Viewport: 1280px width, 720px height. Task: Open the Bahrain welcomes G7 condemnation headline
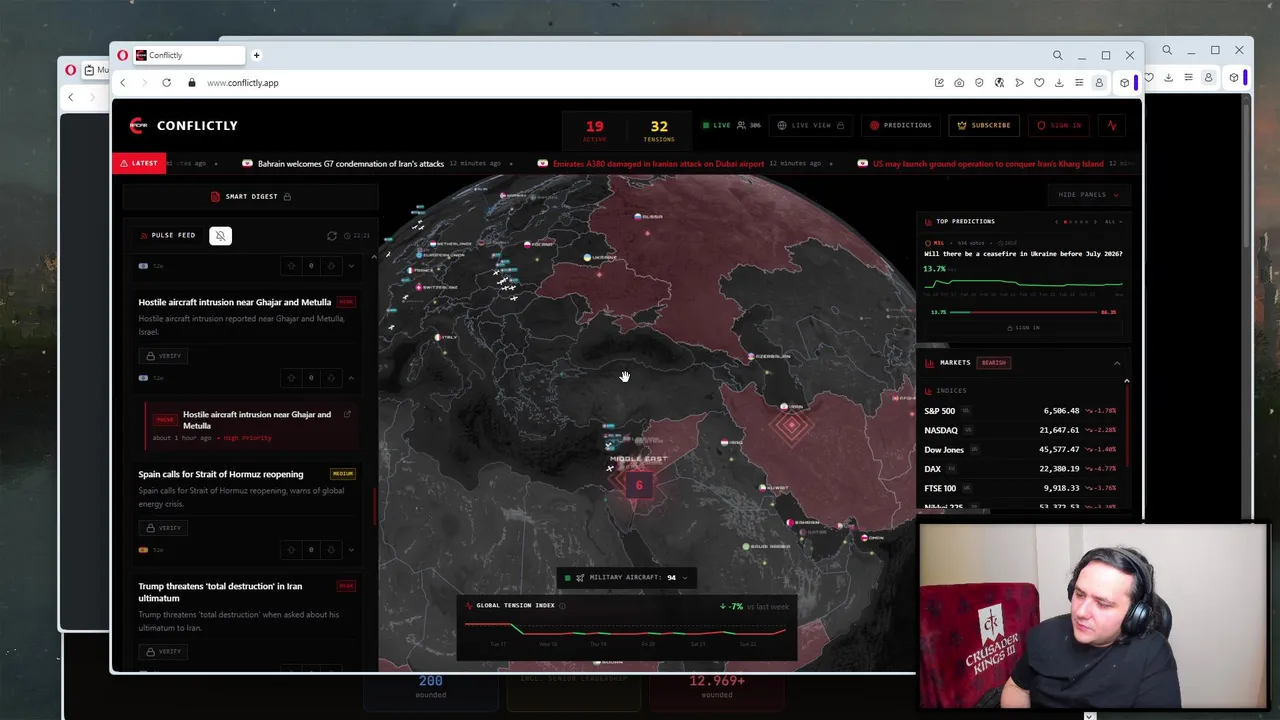tap(351, 163)
